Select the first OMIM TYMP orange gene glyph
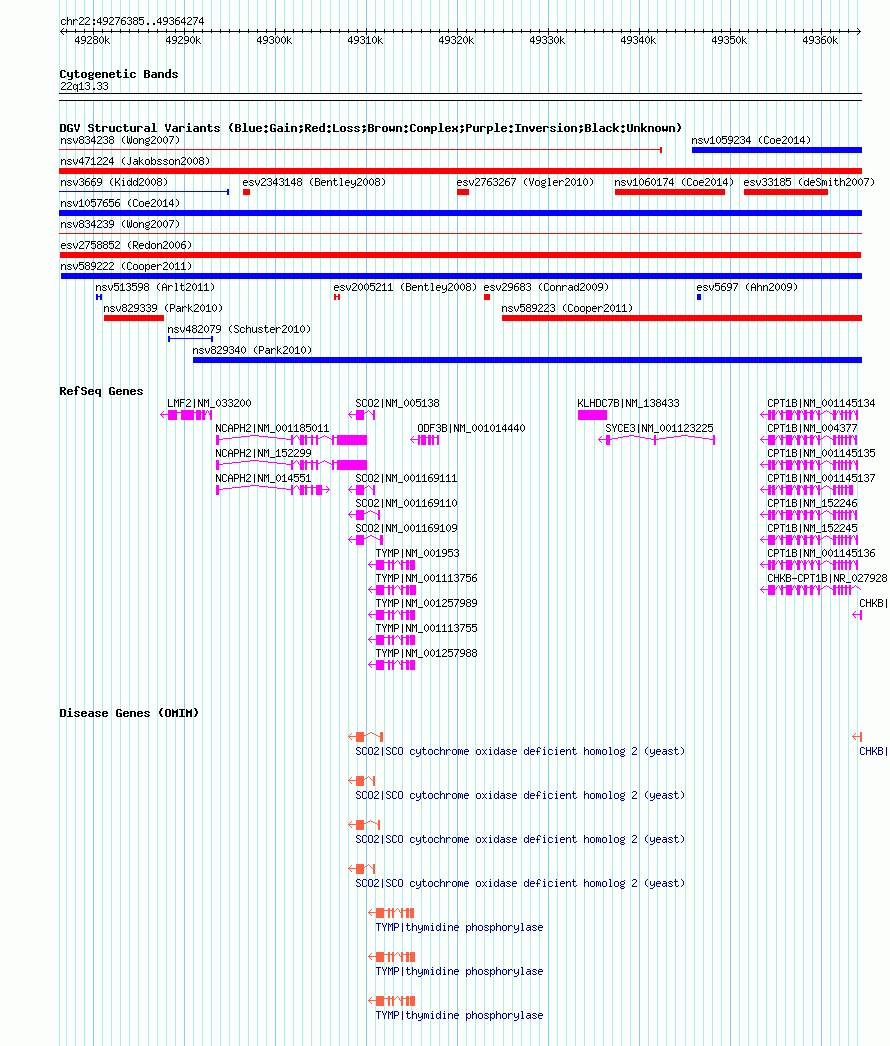This screenshot has height=1046, width=890. [x=392, y=913]
